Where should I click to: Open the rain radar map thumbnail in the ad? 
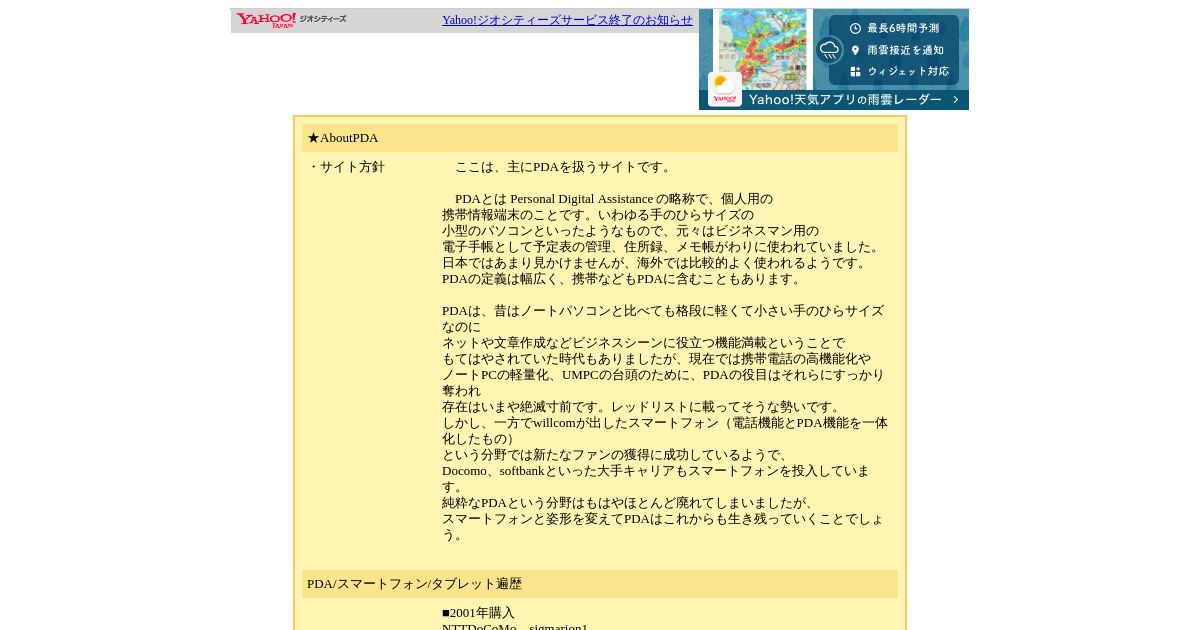(x=762, y=49)
